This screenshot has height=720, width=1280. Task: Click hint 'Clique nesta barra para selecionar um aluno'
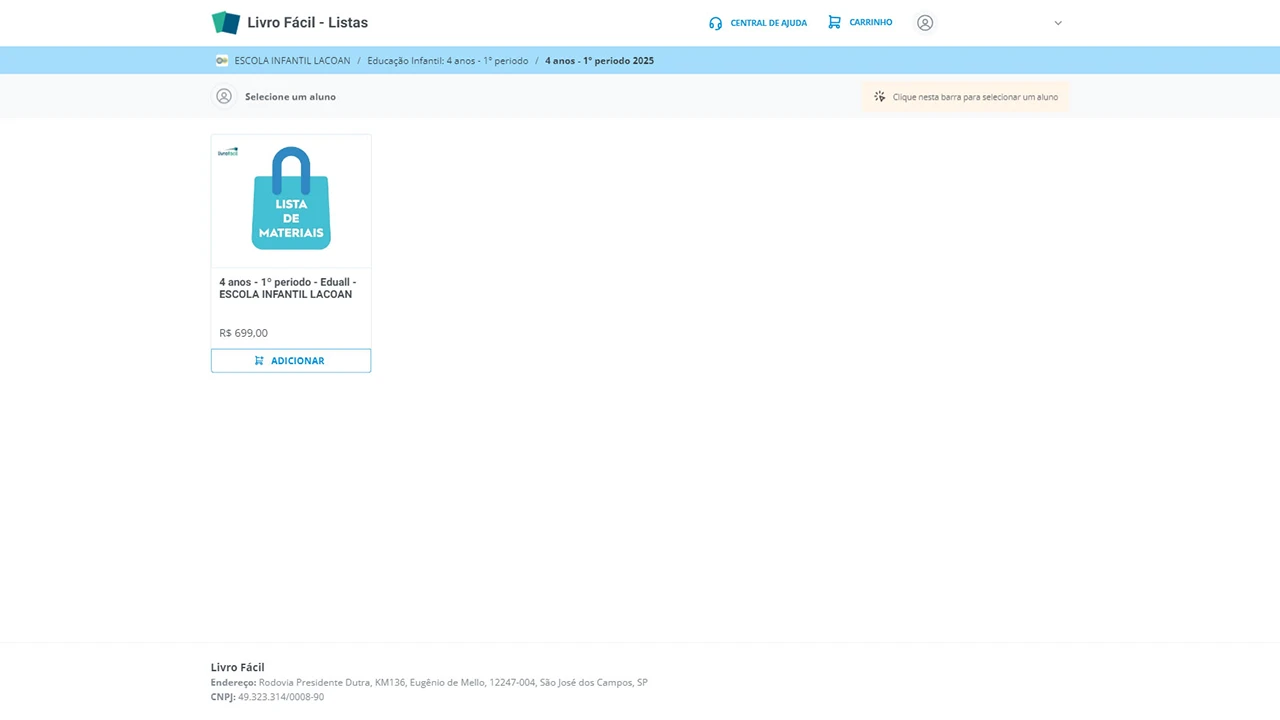click(975, 97)
